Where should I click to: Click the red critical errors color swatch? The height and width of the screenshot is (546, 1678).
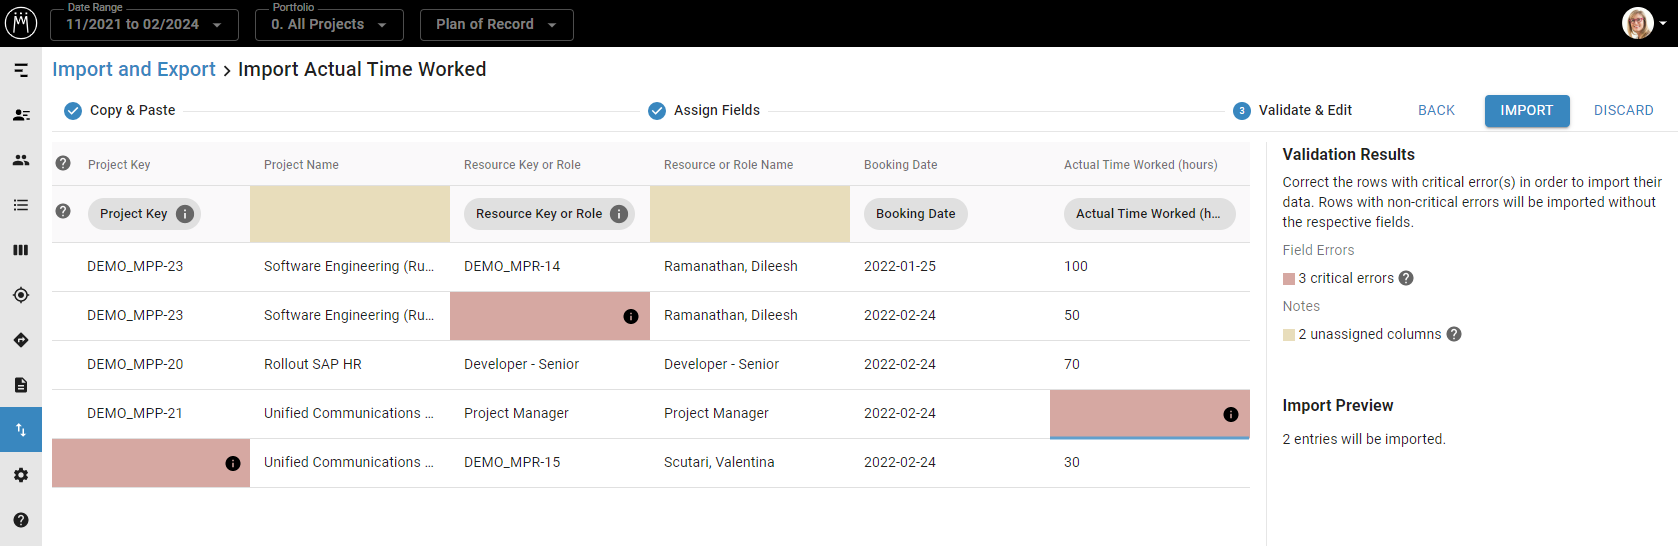1289,278
